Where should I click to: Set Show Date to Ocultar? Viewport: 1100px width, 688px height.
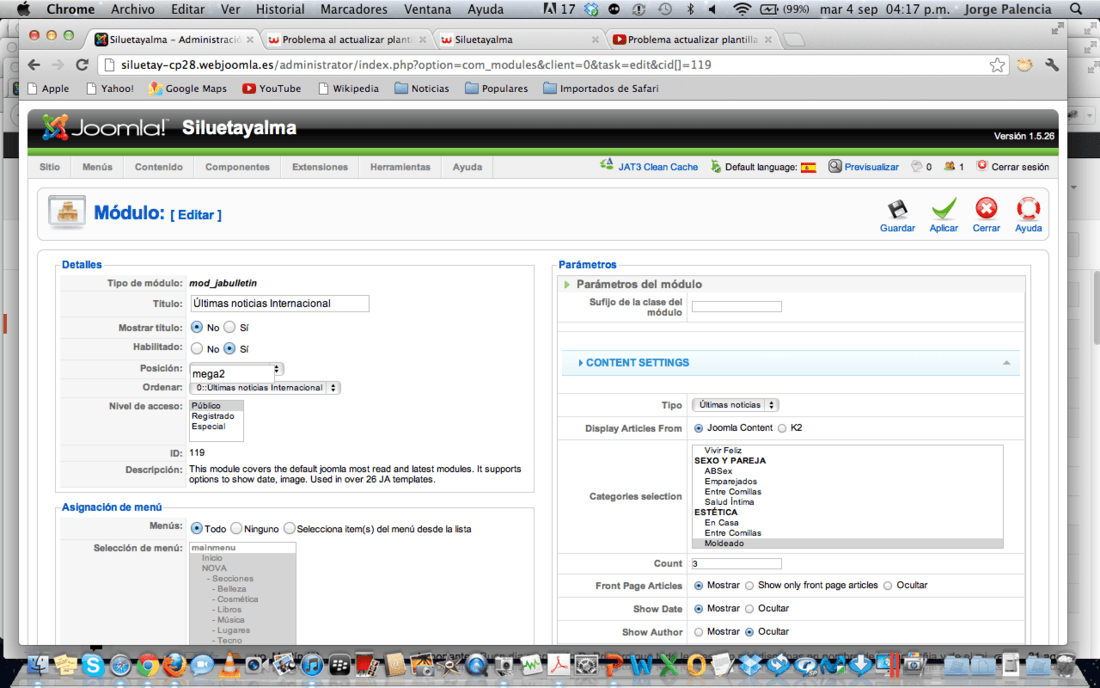pos(749,609)
